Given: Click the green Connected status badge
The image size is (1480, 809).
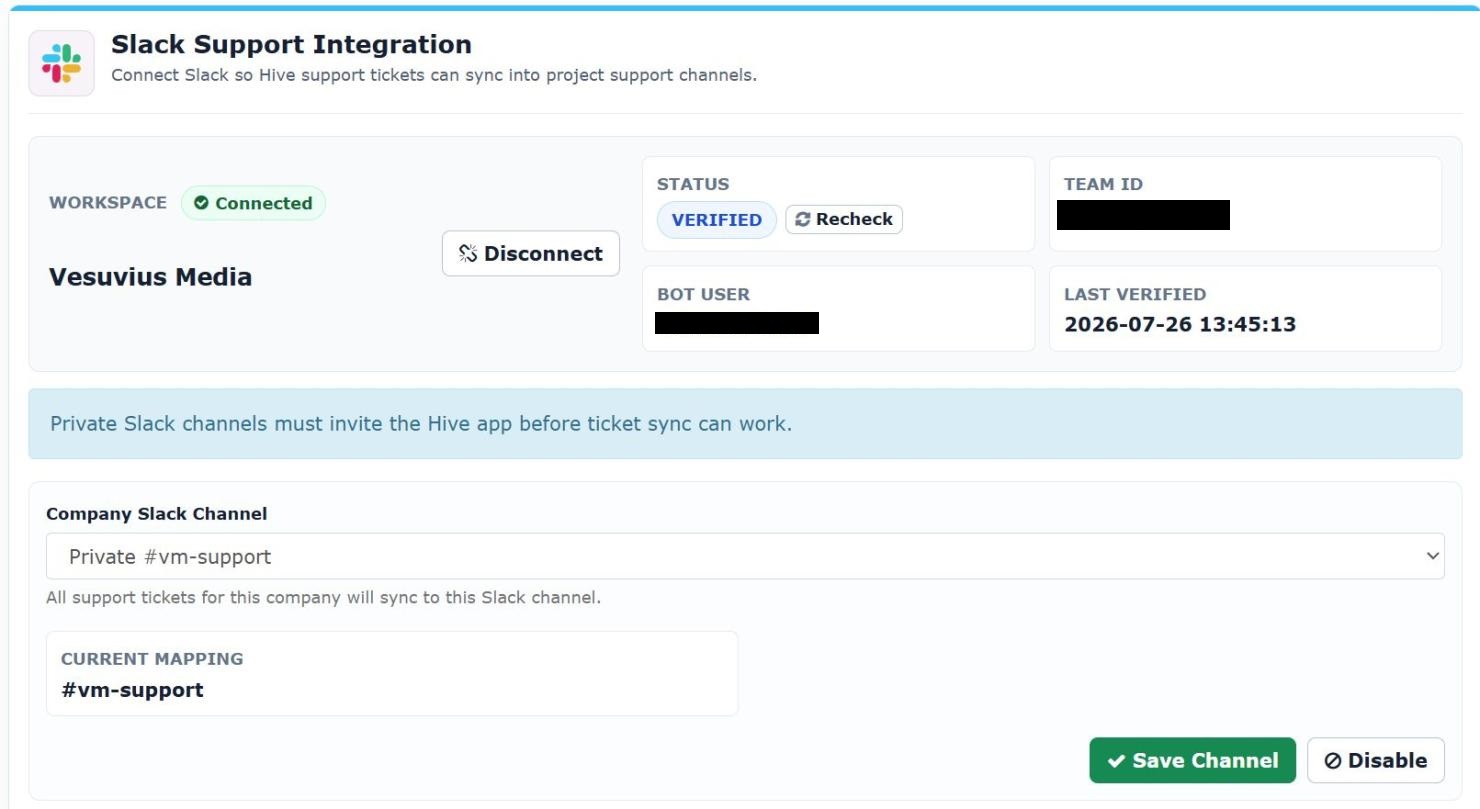Looking at the screenshot, I should 253,203.
